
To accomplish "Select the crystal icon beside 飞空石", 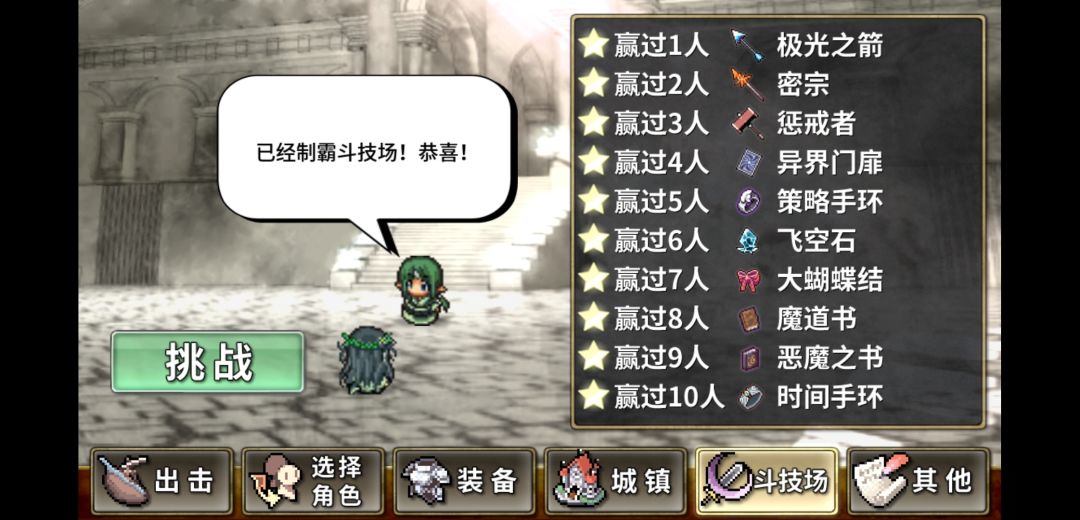I will [x=748, y=242].
